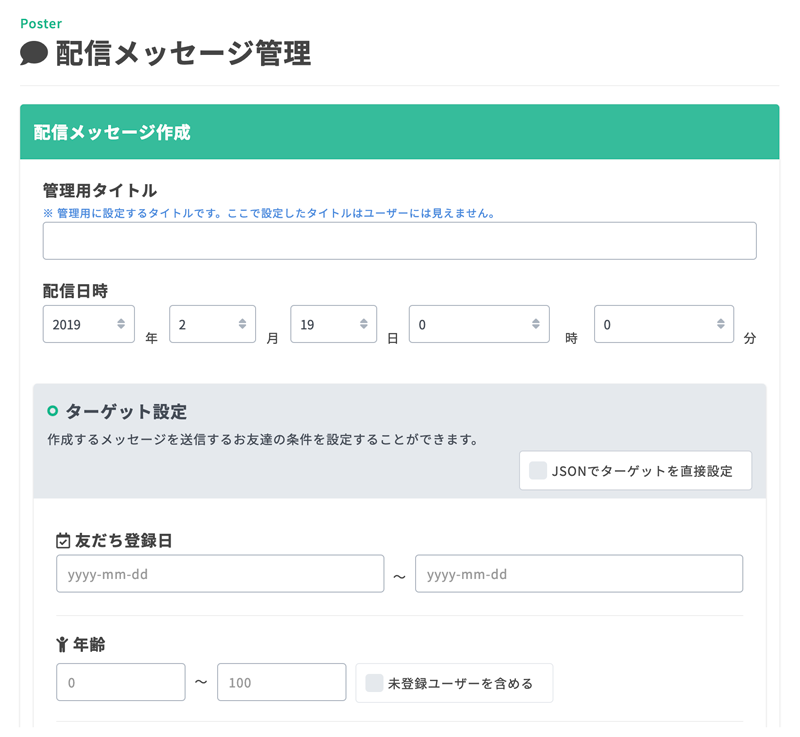This screenshot has height=737, width=800.
Task: Open the day dropdown showing 19
Action: (334, 324)
